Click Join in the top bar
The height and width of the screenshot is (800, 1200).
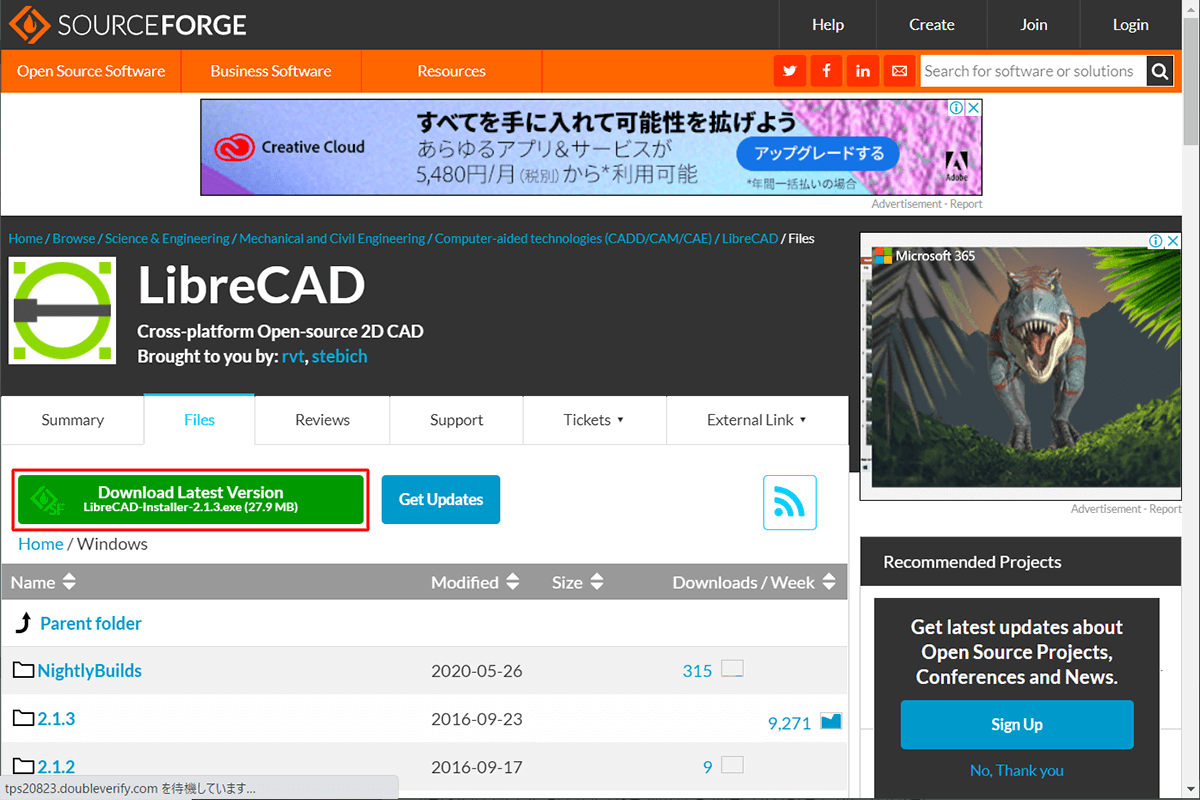[x=1034, y=25]
